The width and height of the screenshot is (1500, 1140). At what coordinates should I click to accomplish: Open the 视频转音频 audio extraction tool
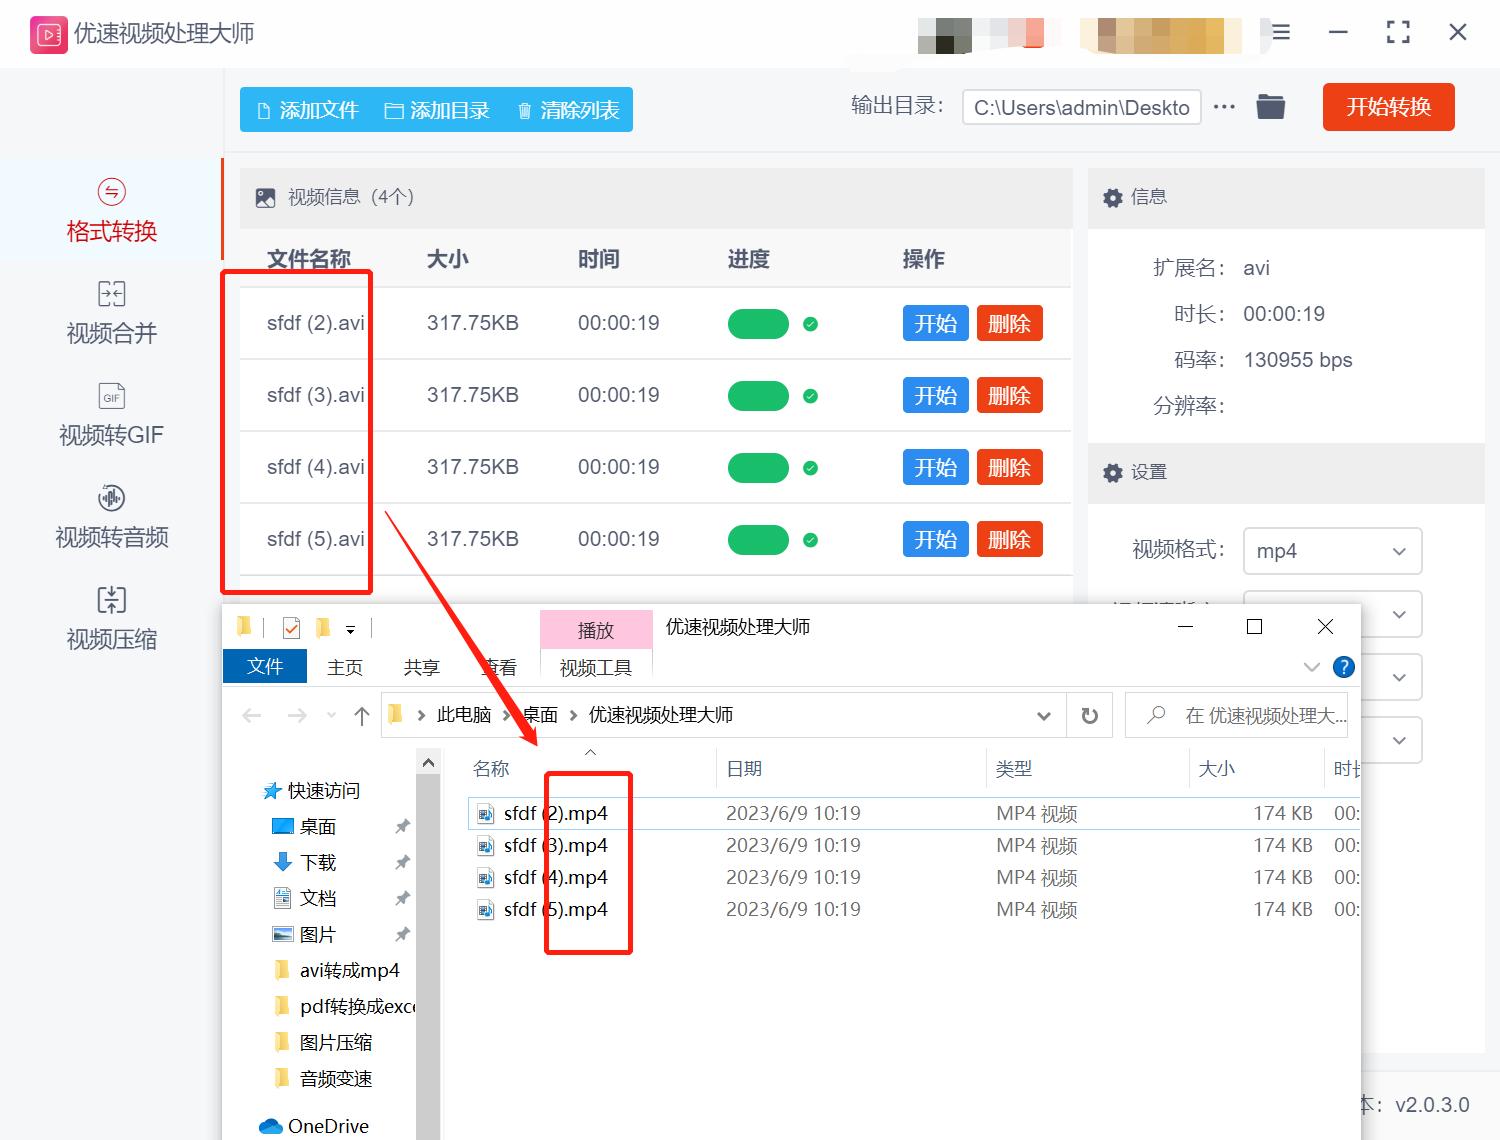coord(110,516)
